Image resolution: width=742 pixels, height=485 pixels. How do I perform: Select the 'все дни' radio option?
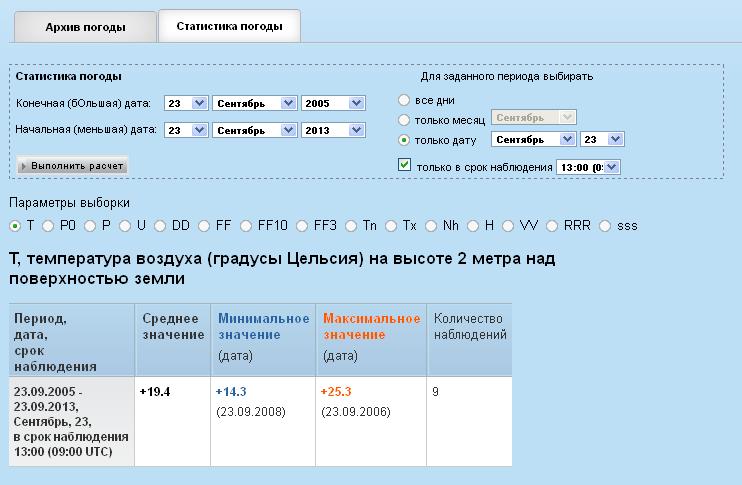(x=404, y=100)
